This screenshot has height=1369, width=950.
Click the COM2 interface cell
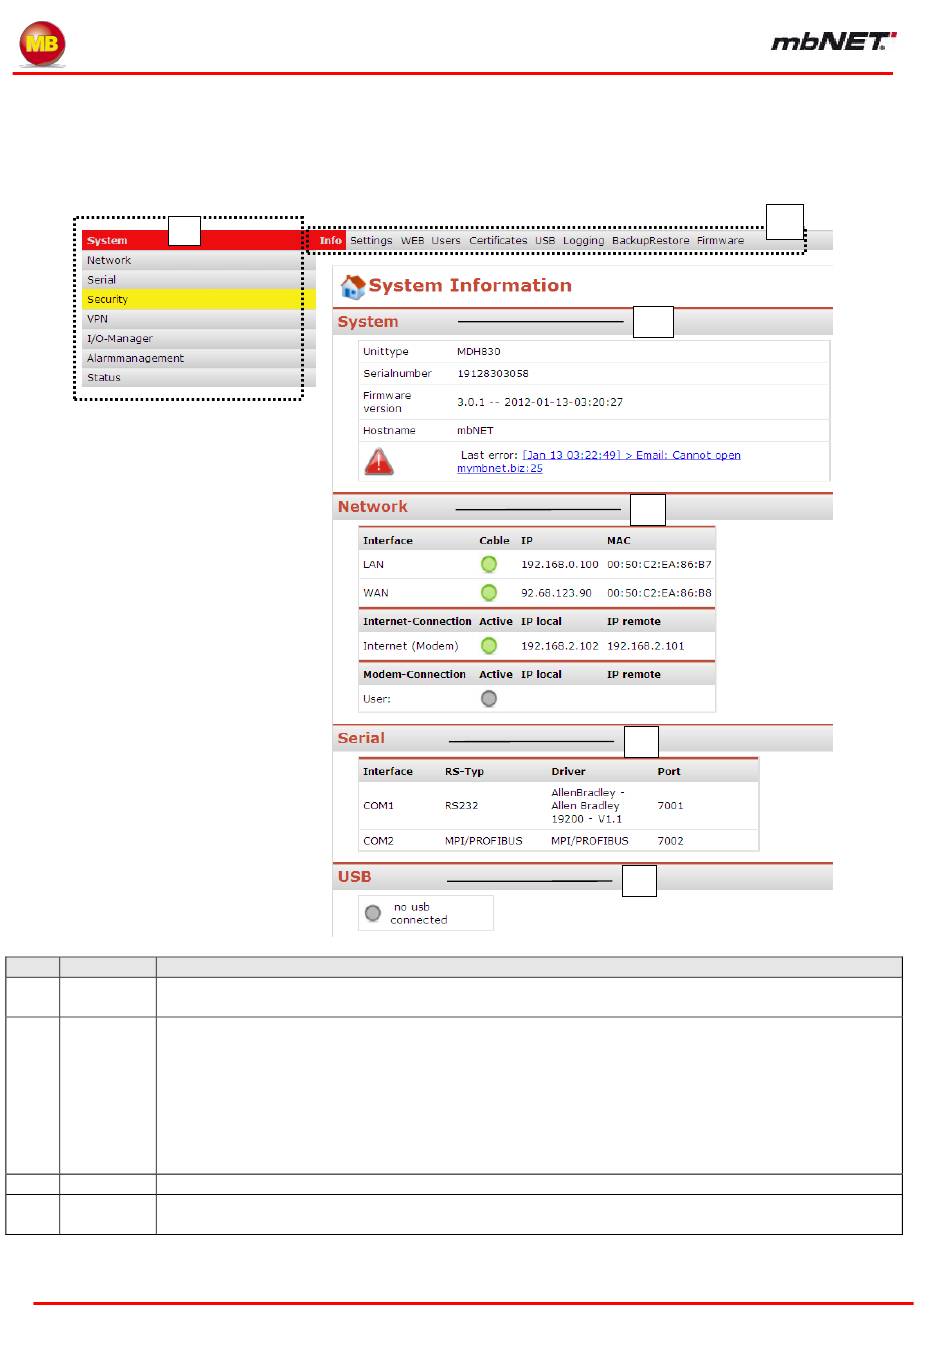tap(378, 841)
